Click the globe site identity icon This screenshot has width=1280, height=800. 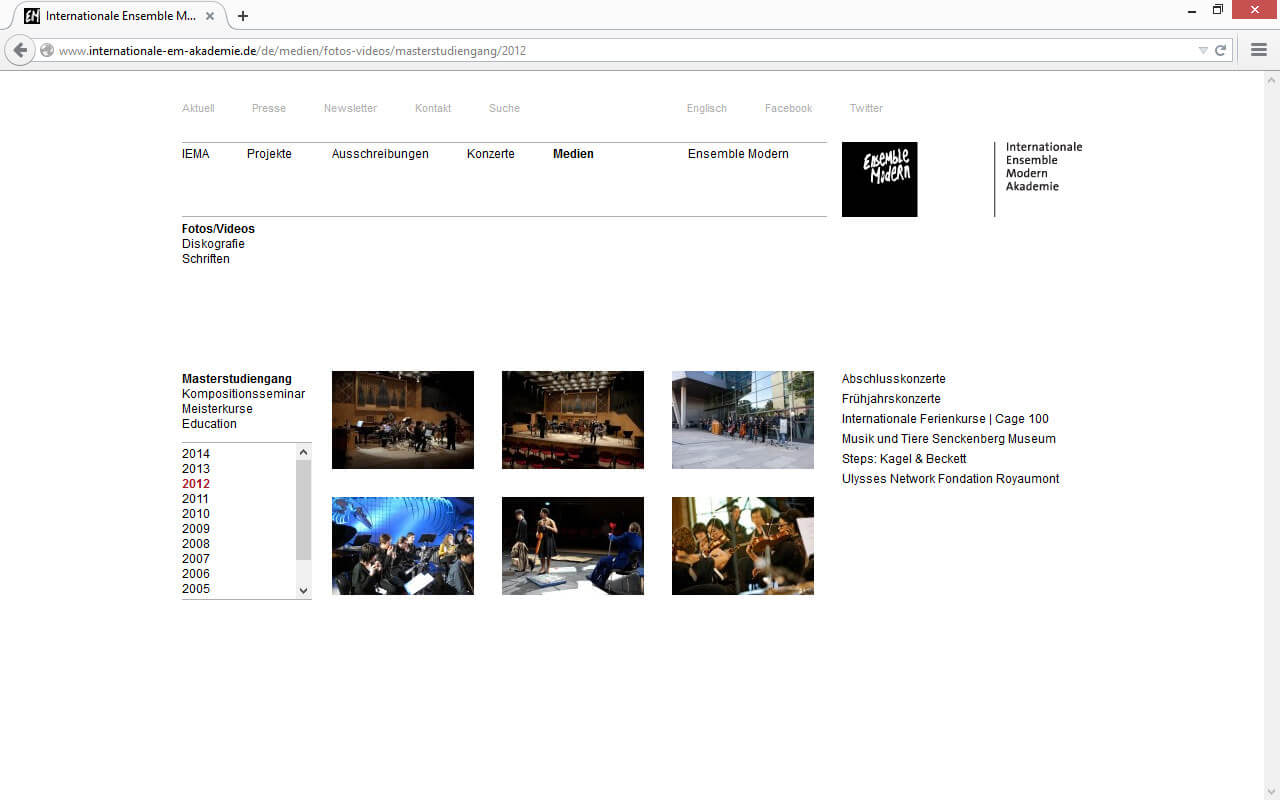(47, 50)
